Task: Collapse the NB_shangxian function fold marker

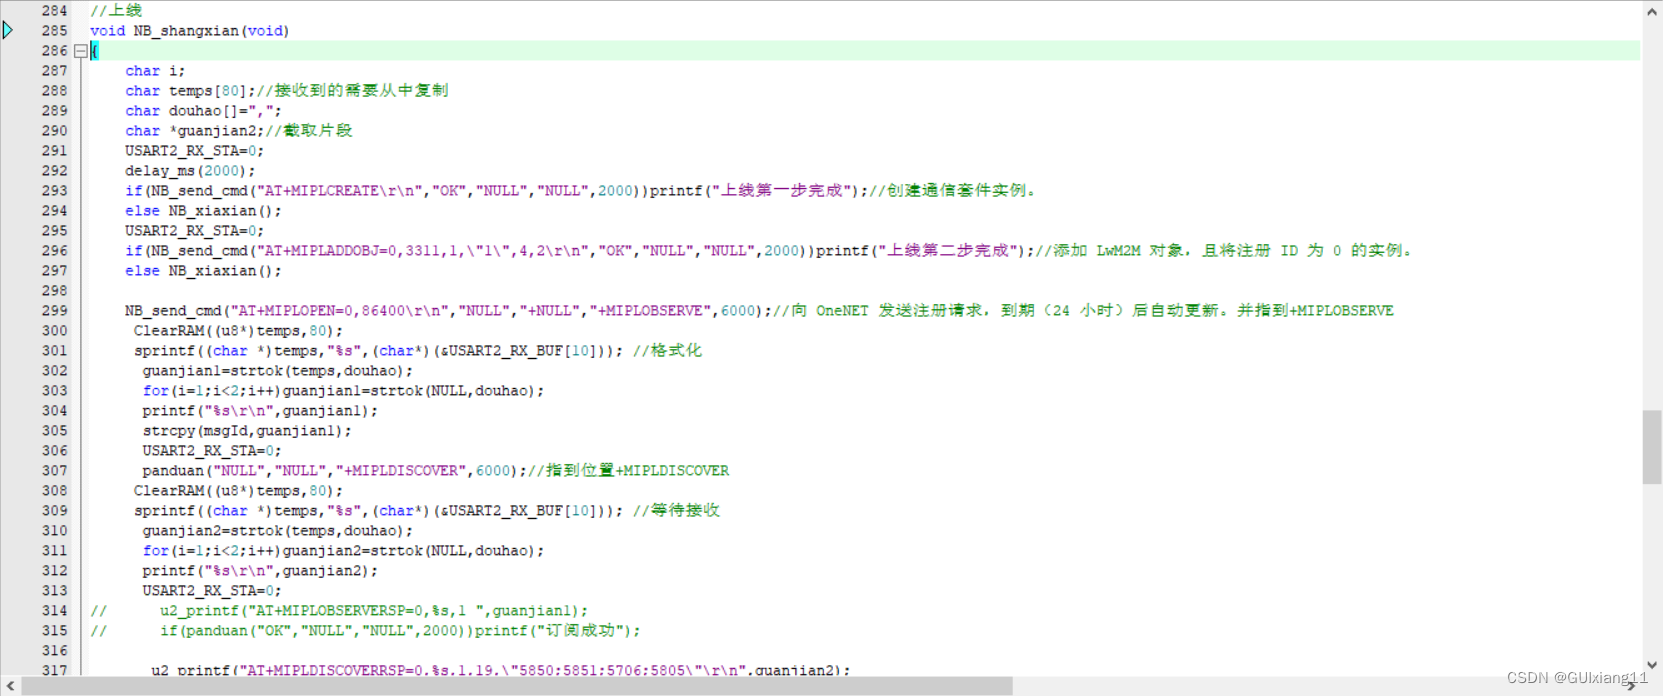Action: (81, 51)
